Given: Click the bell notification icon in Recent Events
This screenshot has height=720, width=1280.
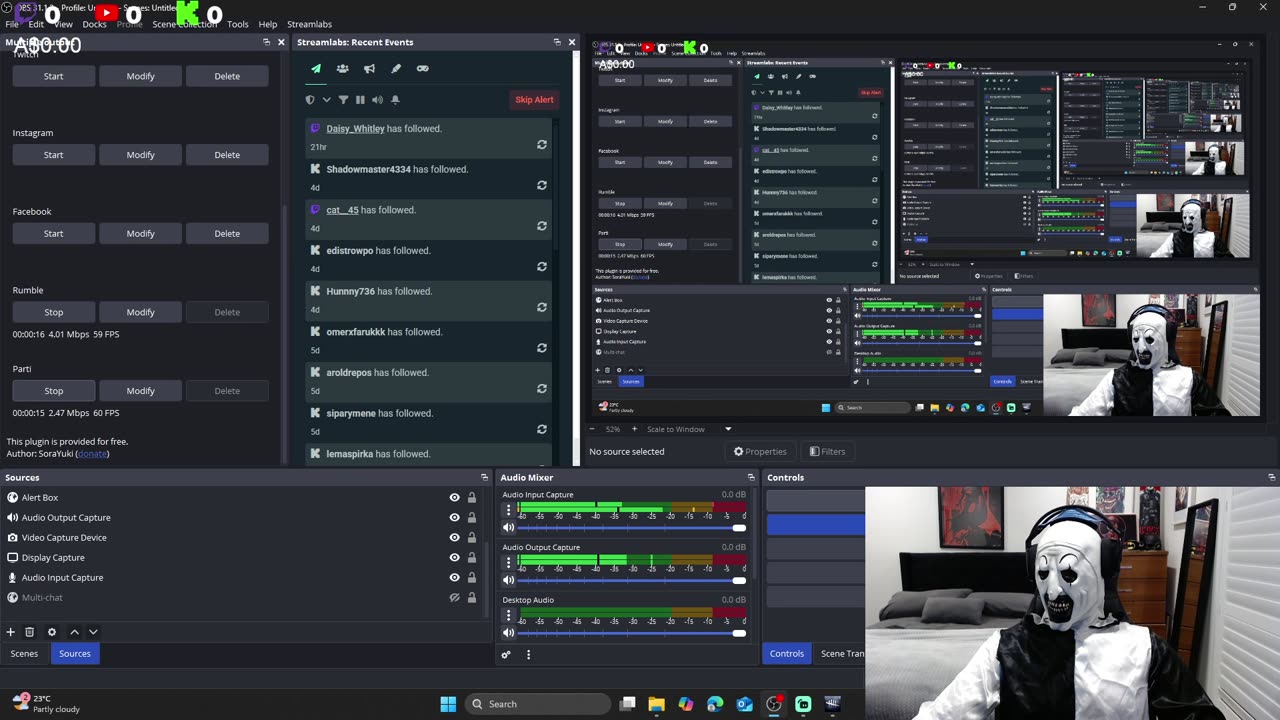Looking at the screenshot, I should (395, 100).
